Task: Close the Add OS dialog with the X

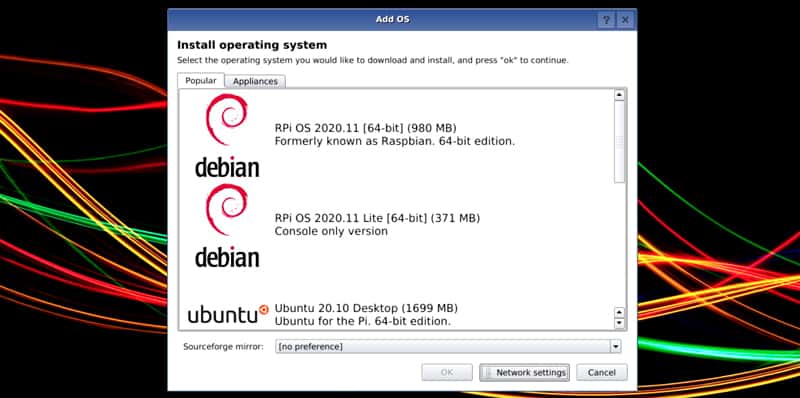Action: pyautogui.click(x=625, y=20)
